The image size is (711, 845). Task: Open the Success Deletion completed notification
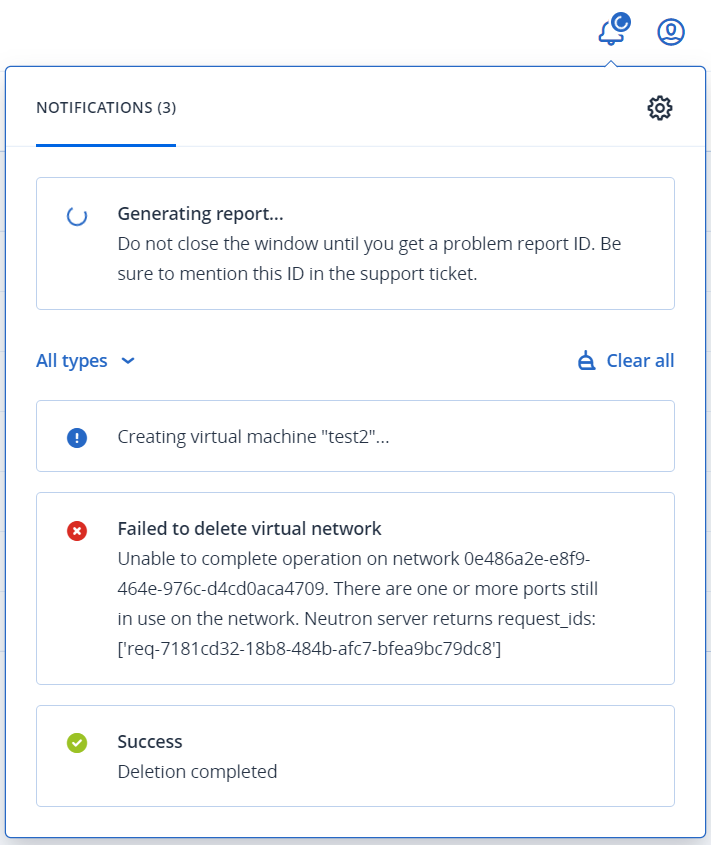(355, 756)
